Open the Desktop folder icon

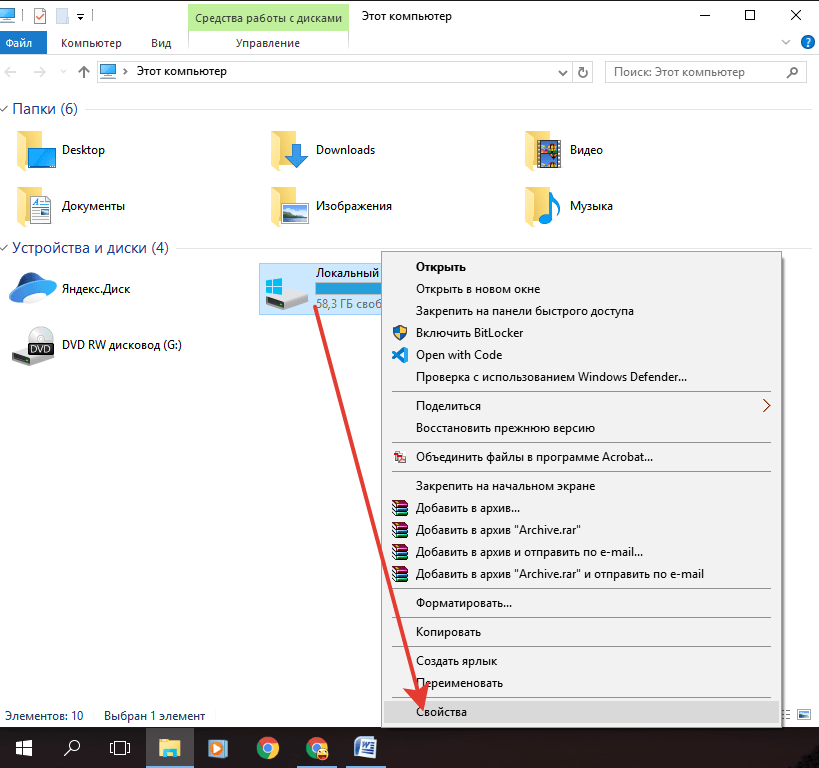(x=36, y=150)
